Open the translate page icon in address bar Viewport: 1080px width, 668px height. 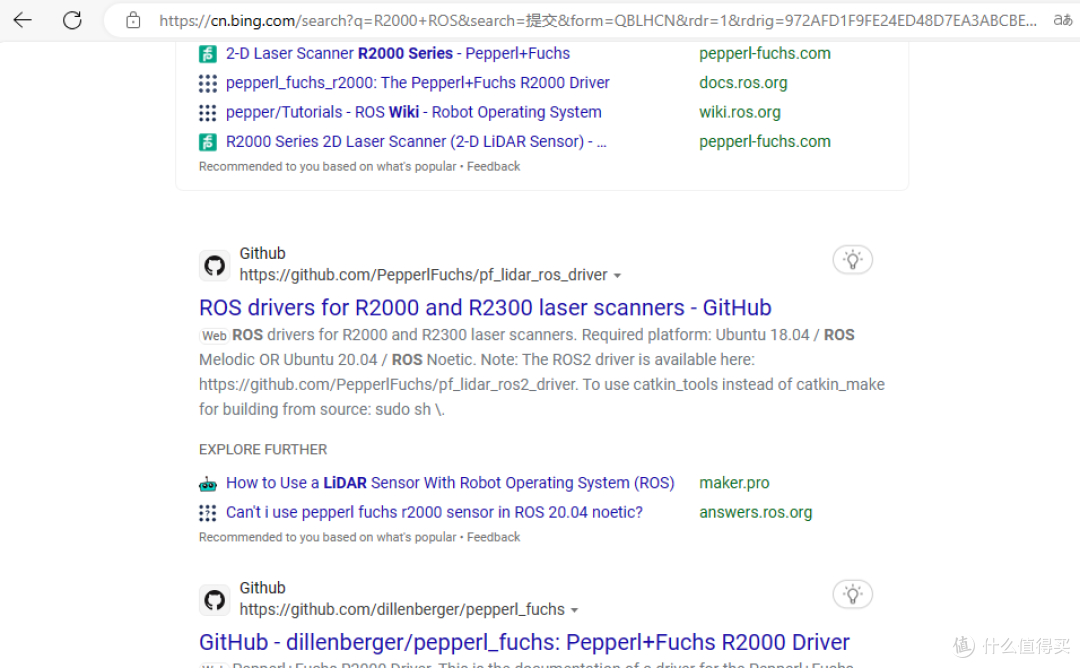[x=1063, y=20]
